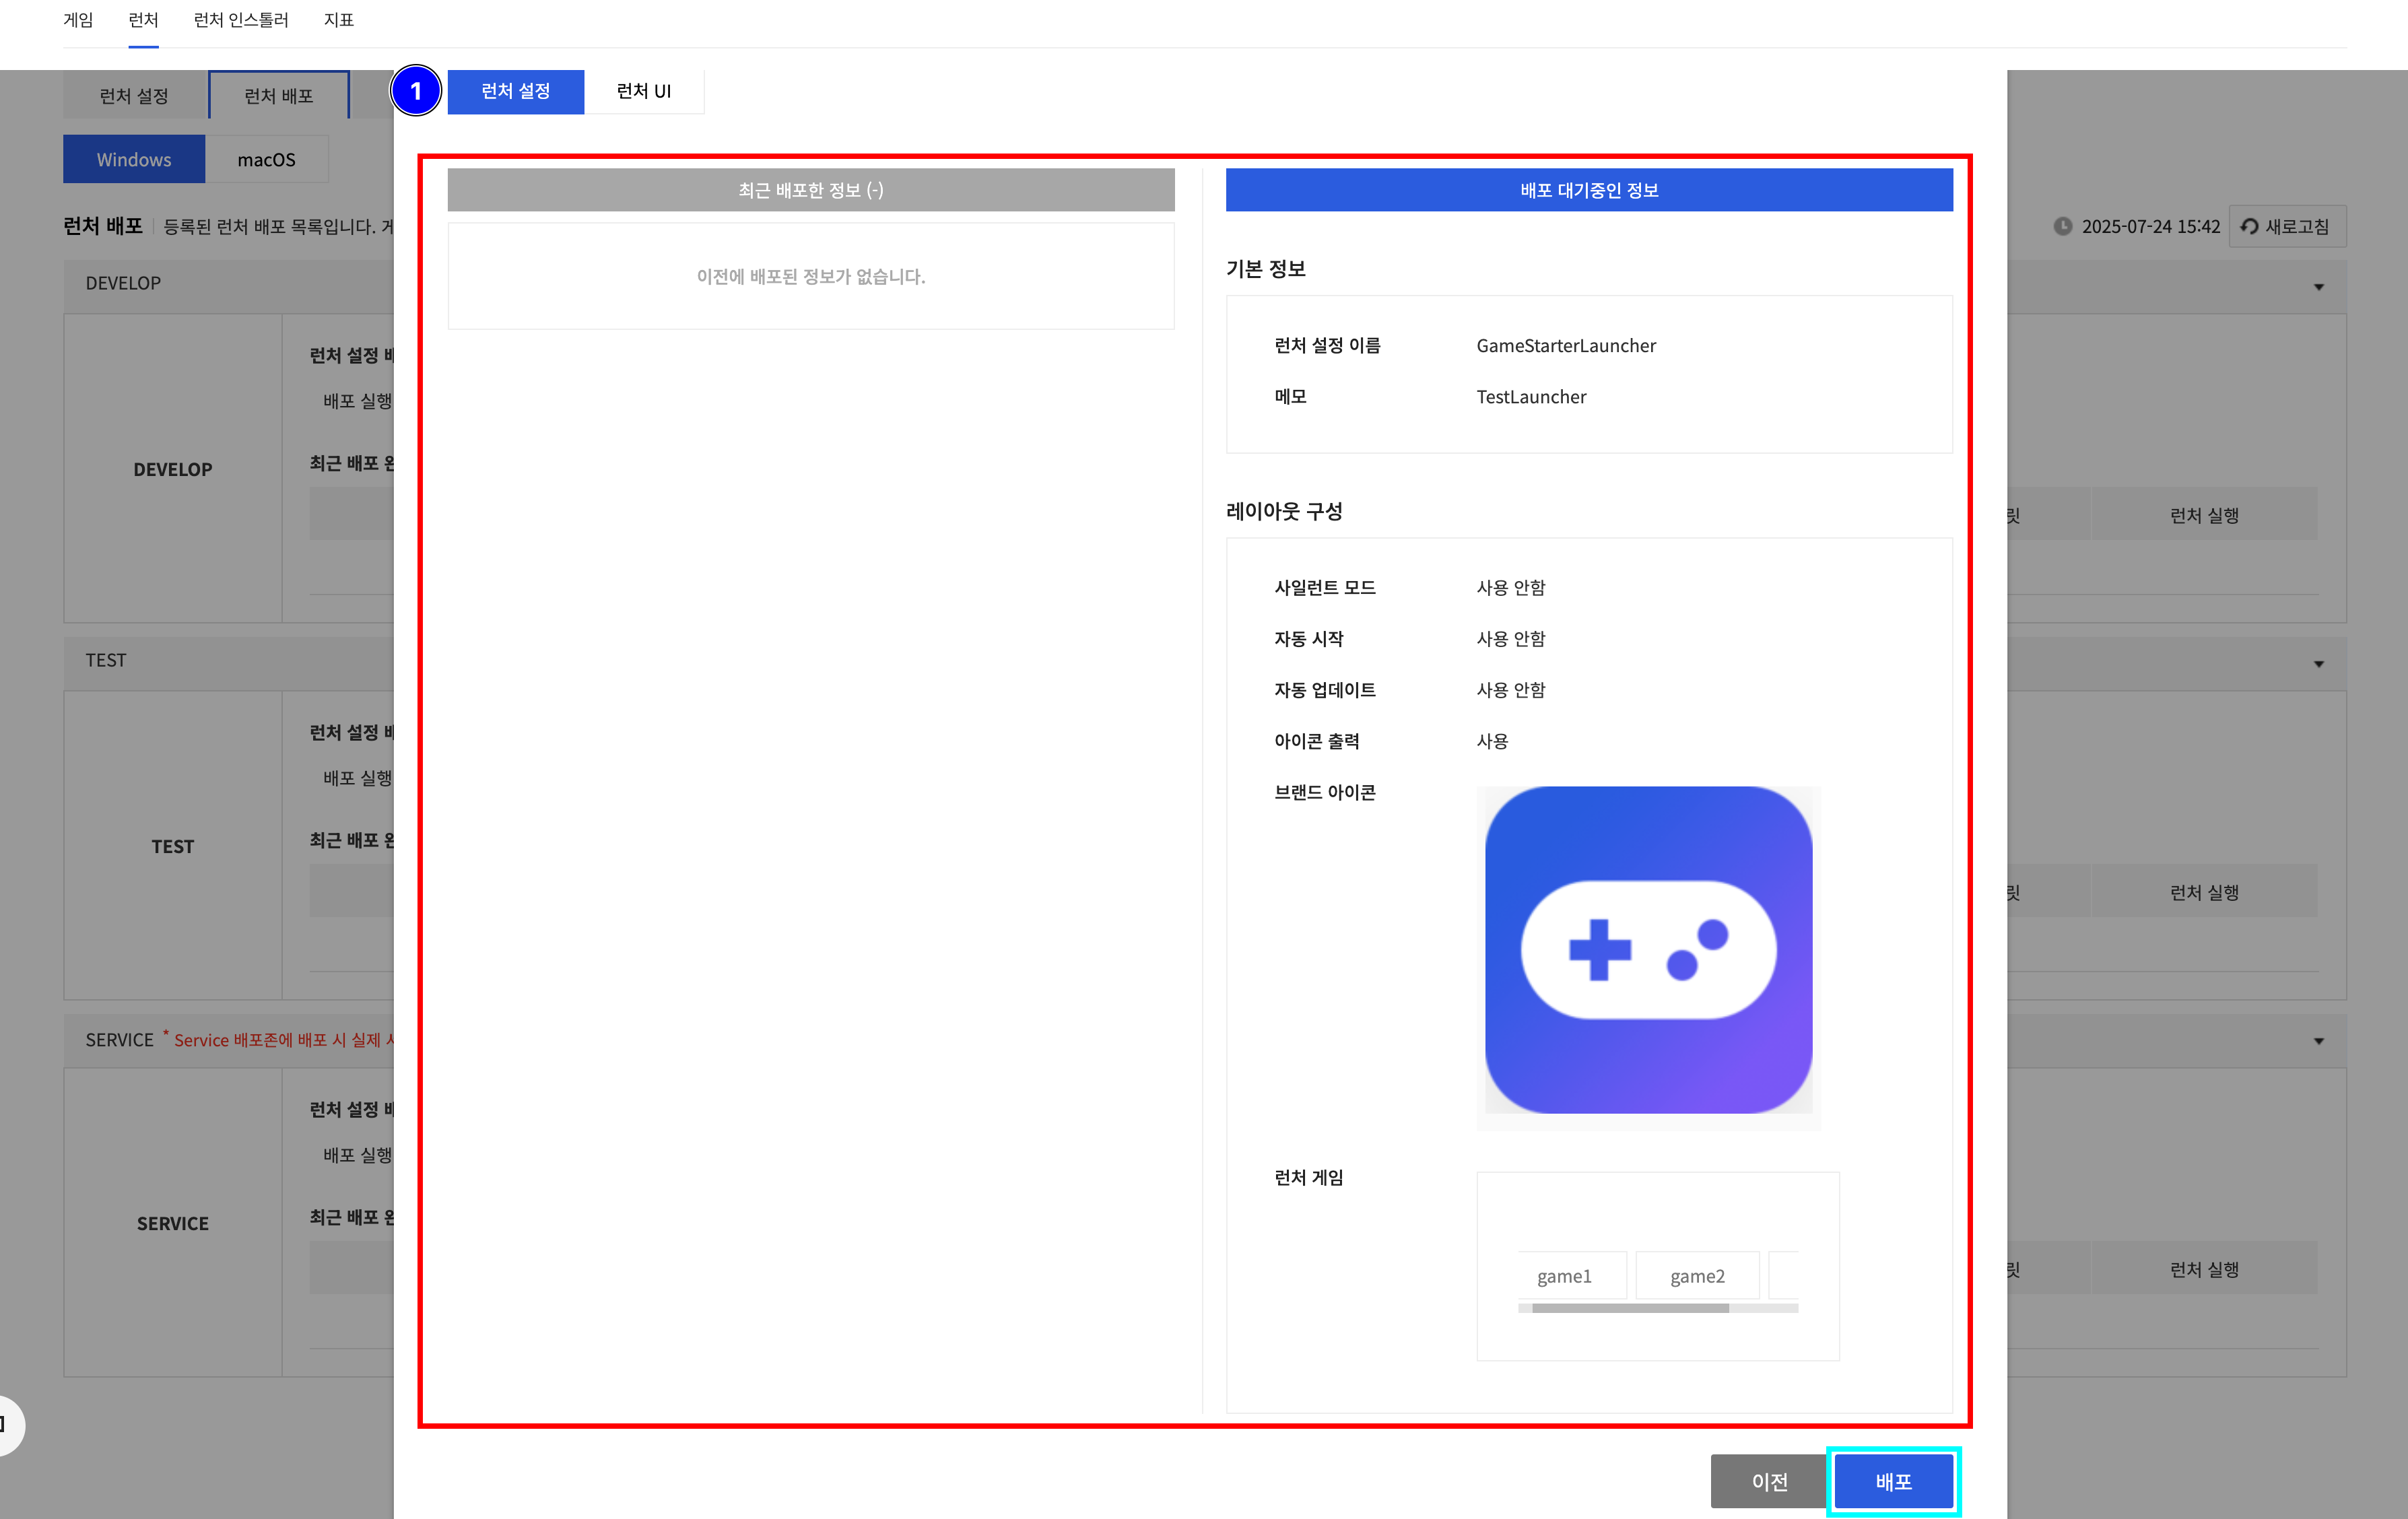Click the refresh icon in the 새로고침 button
The width and height of the screenshot is (2408, 1519).
click(2250, 226)
